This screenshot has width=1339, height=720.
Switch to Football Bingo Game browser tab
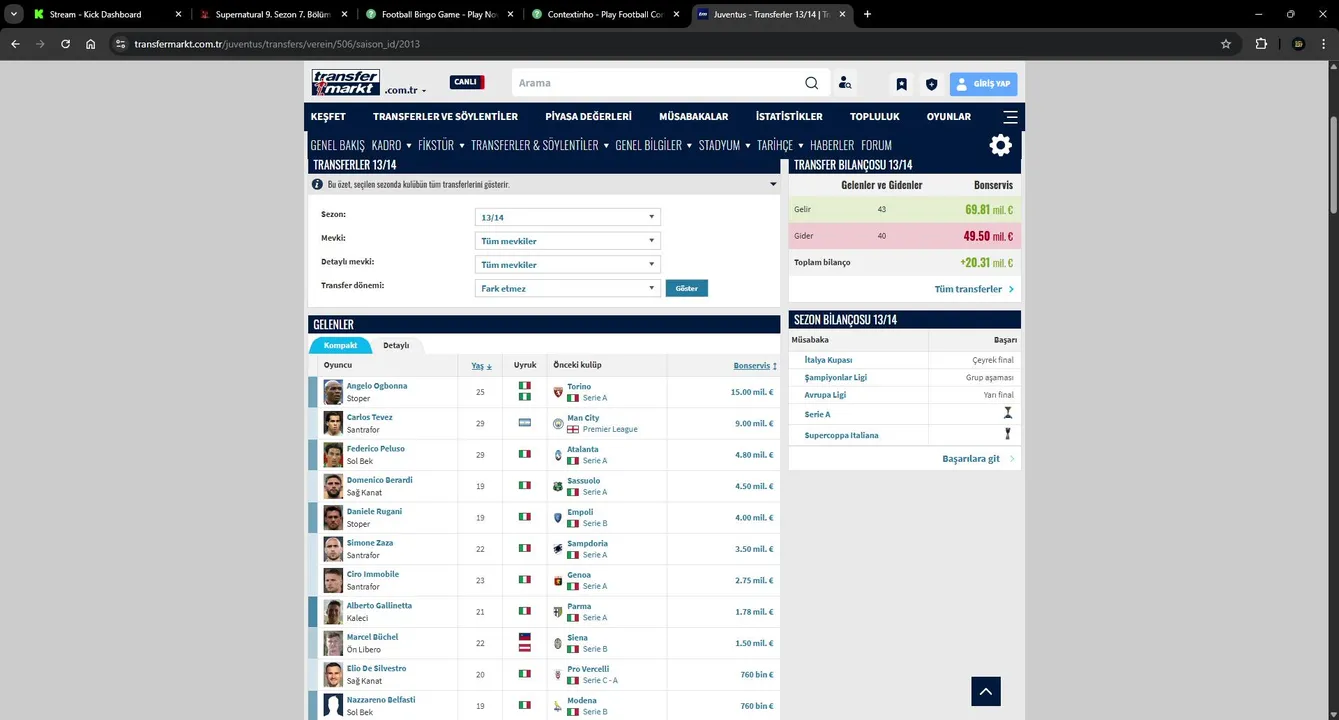tap(438, 14)
